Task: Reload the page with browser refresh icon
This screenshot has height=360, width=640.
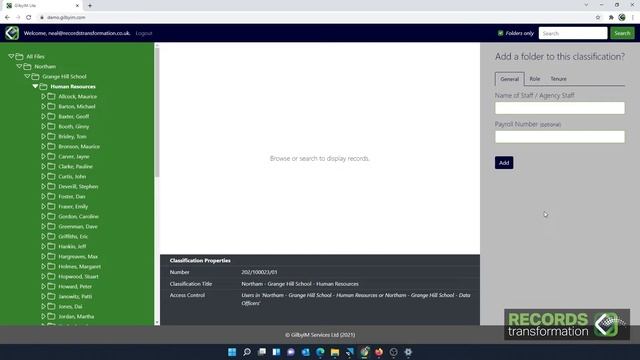Action: click(x=29, y=18)
